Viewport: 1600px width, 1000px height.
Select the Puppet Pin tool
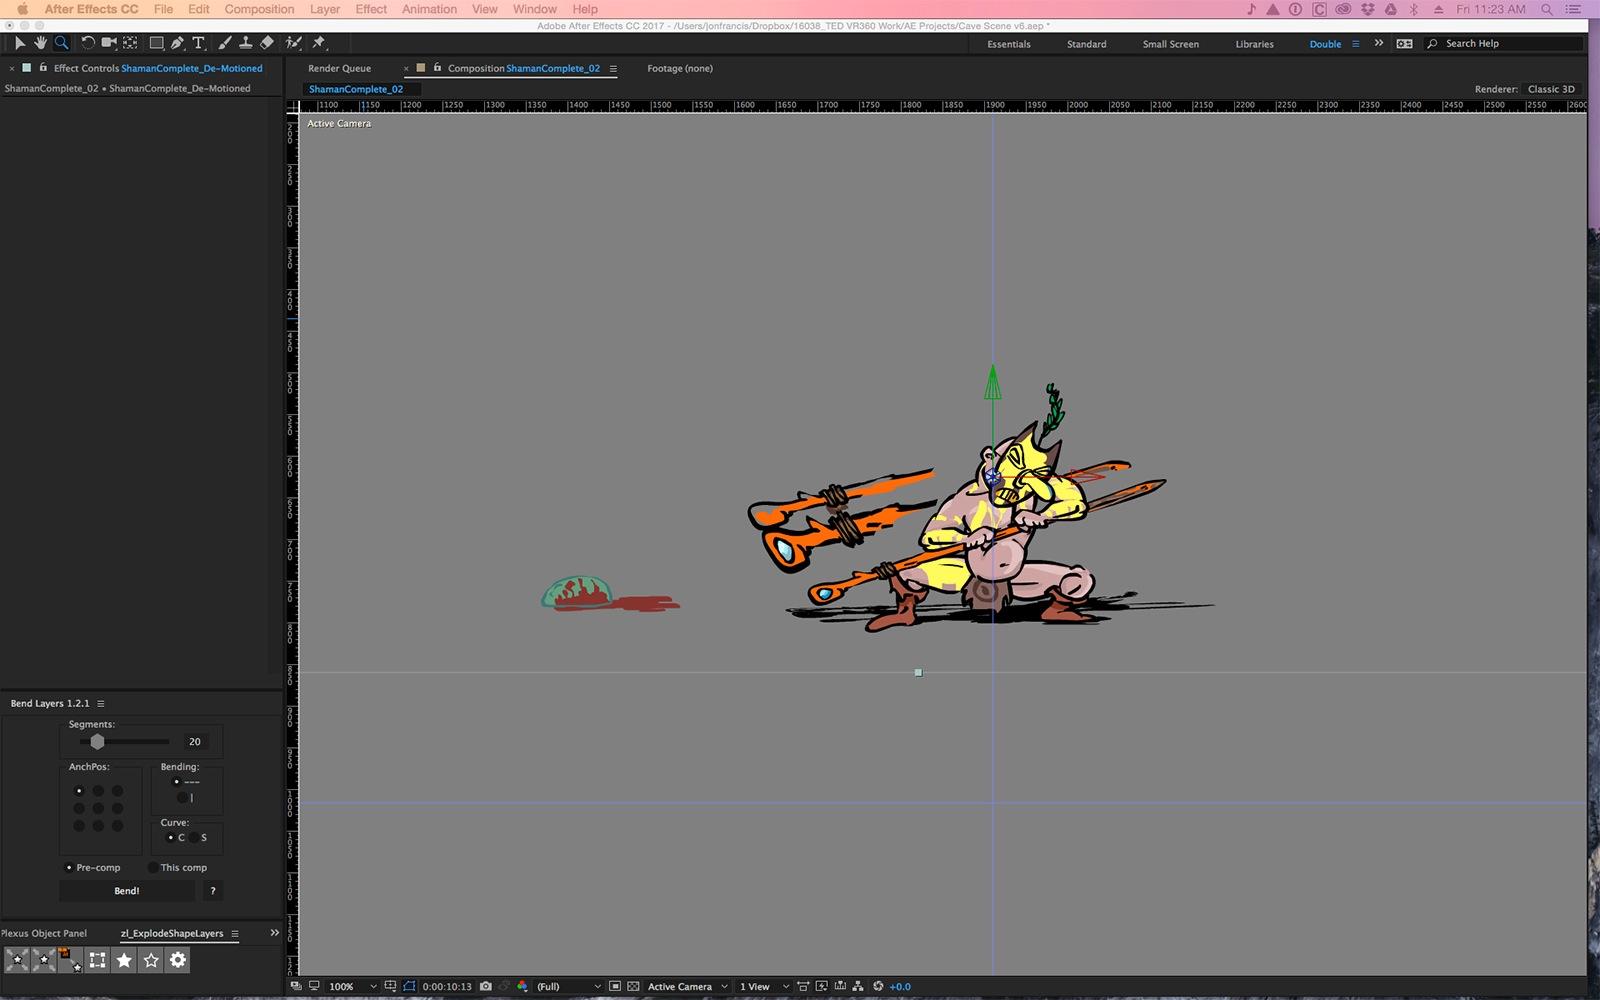pyautogui.click(x=319, y=43)
